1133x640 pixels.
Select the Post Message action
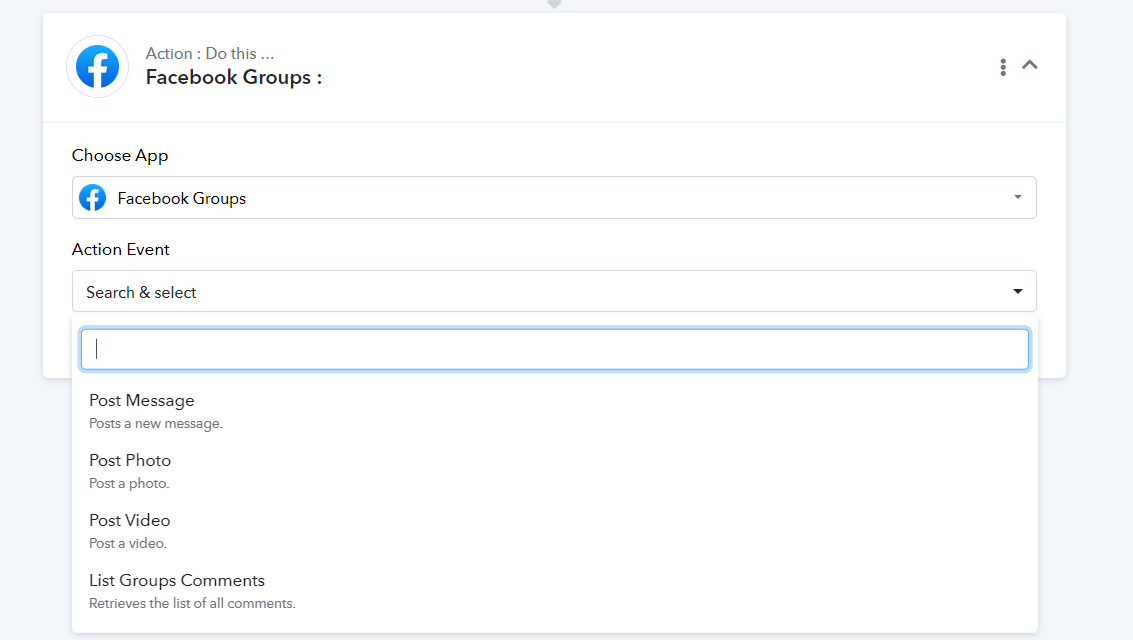pos(142,401)
